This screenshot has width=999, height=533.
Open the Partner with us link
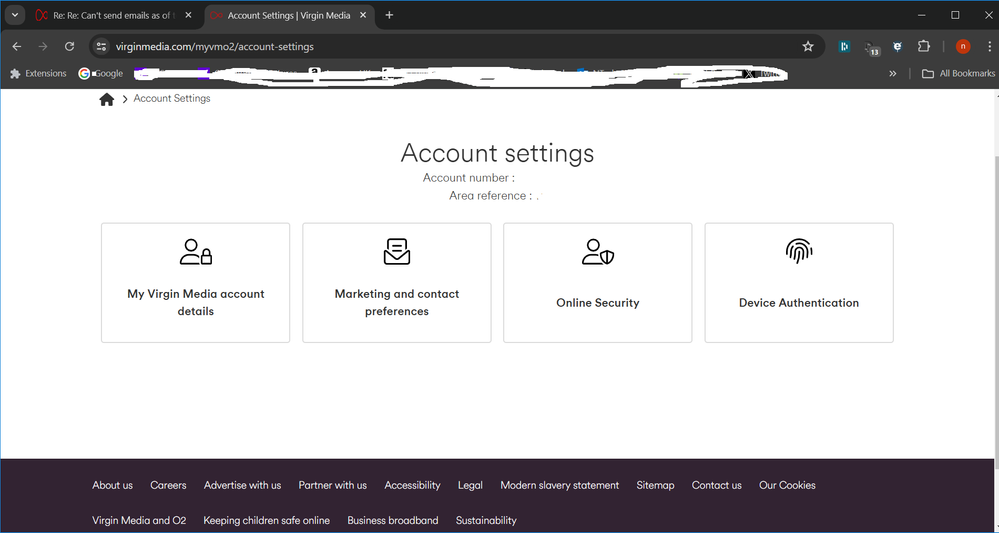click(333, 485)
